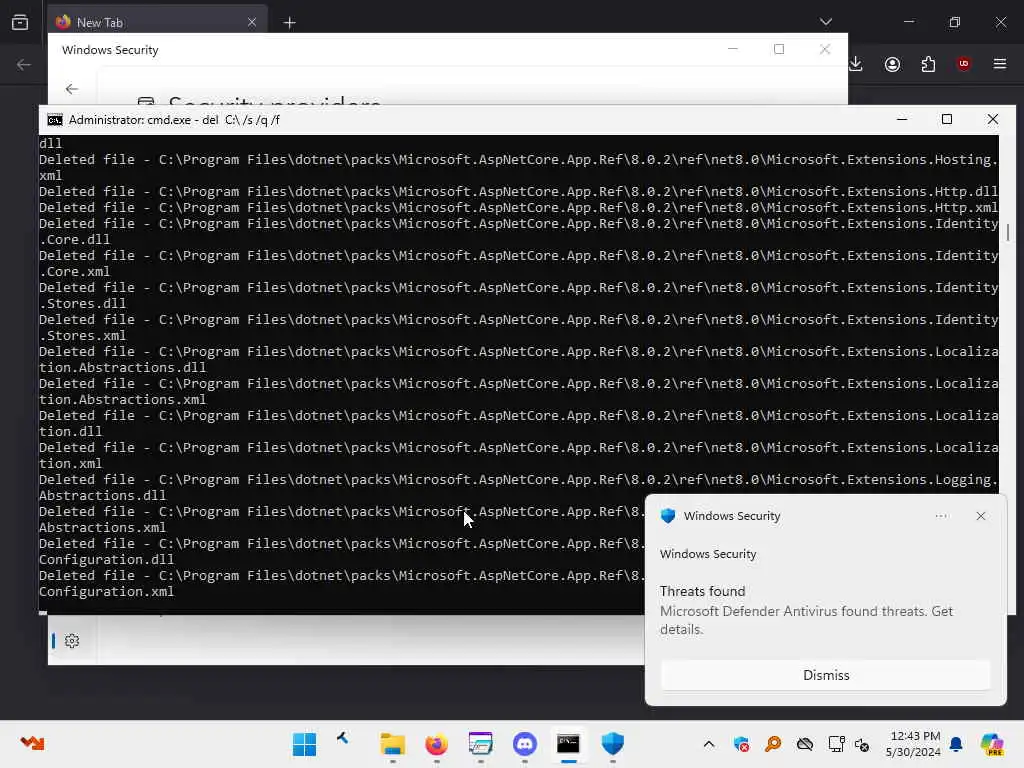Close the New Tab browser tab

252,22
